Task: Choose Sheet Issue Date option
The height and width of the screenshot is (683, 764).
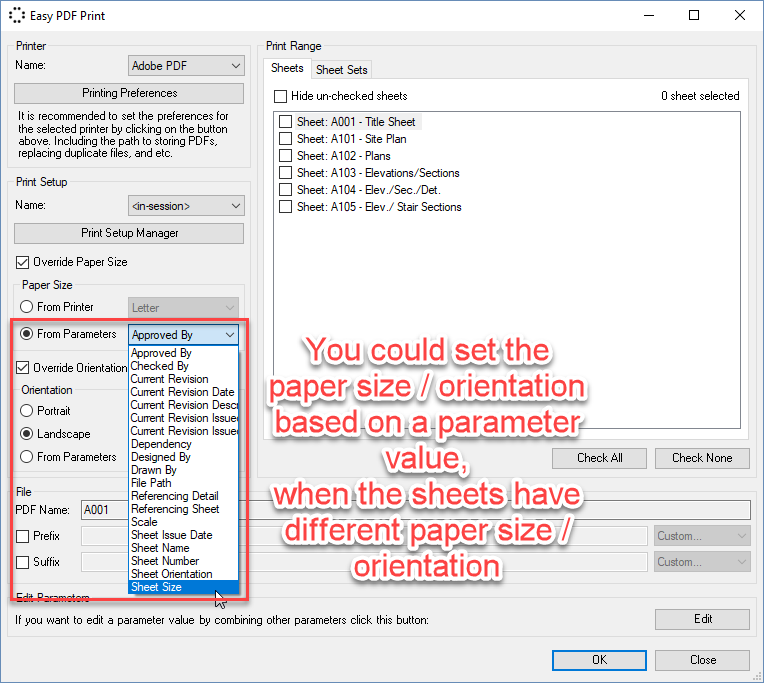Action: click(184, 535)
